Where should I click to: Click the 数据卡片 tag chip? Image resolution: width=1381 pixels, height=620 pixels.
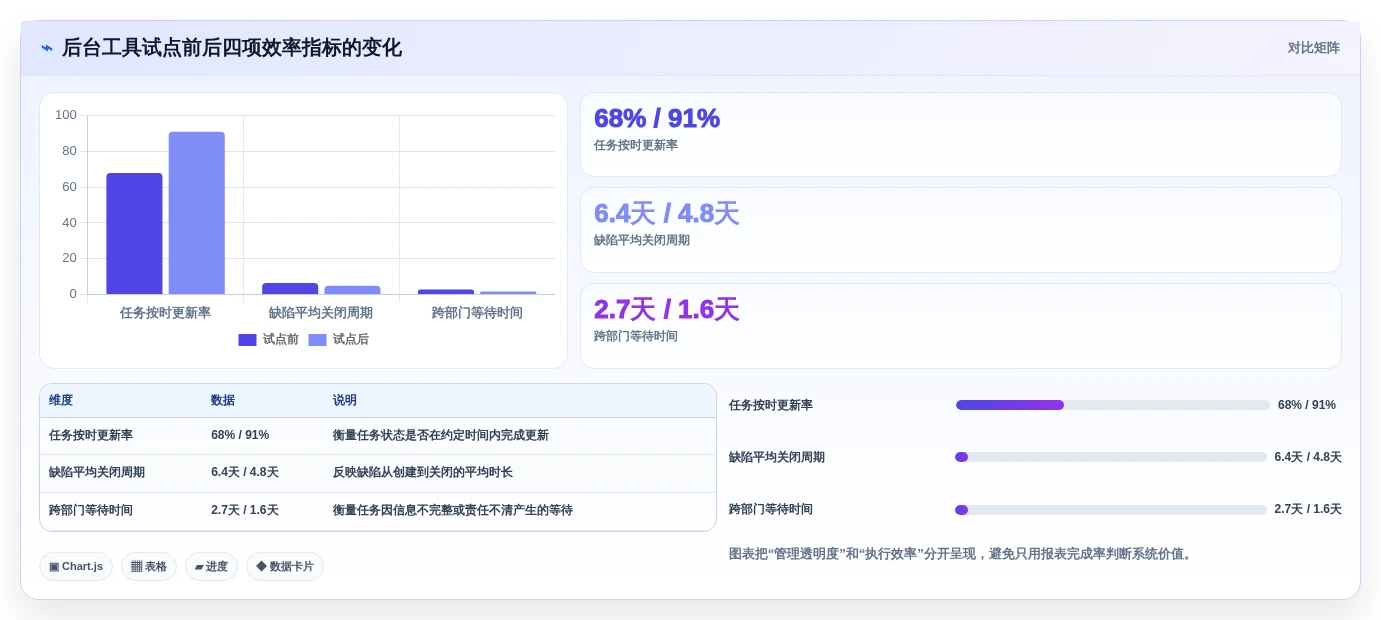[x=285, y=566]
